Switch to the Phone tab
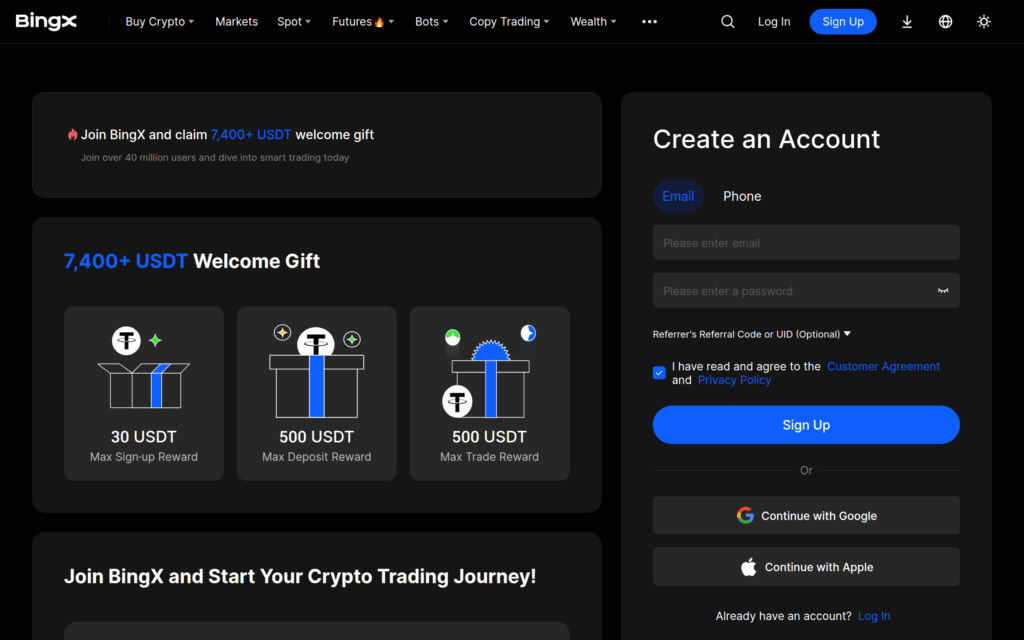This screenshot has height=640, width=1024. pyautogui.click(x=742, y=196)
